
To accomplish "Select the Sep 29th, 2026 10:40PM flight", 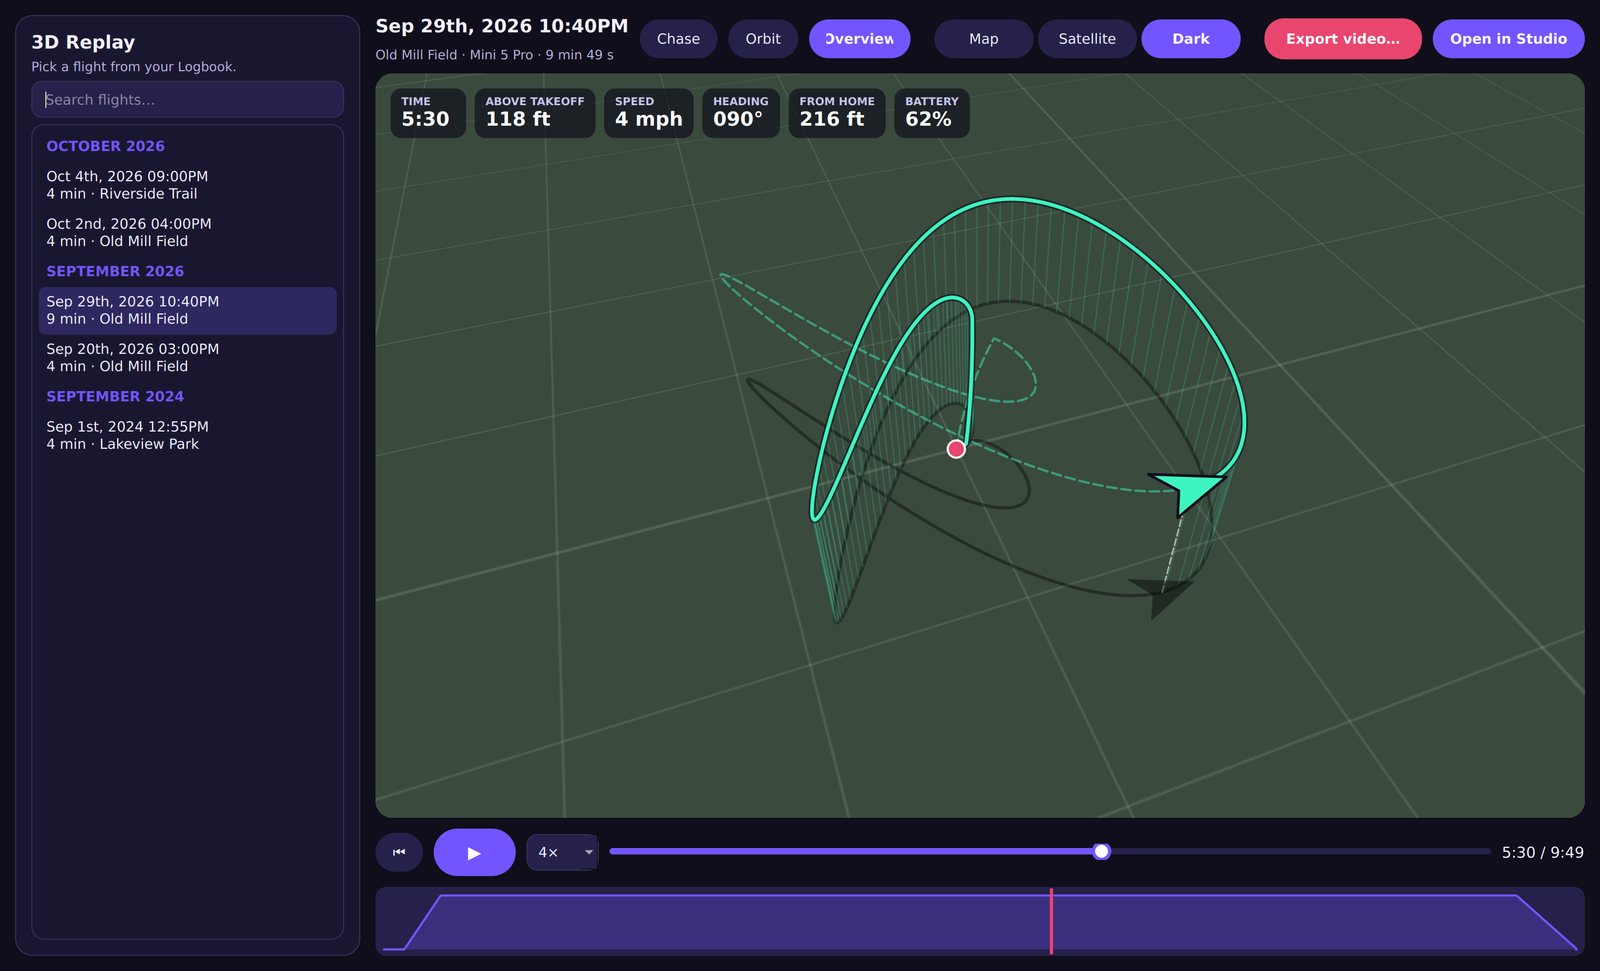I will 188,310.
